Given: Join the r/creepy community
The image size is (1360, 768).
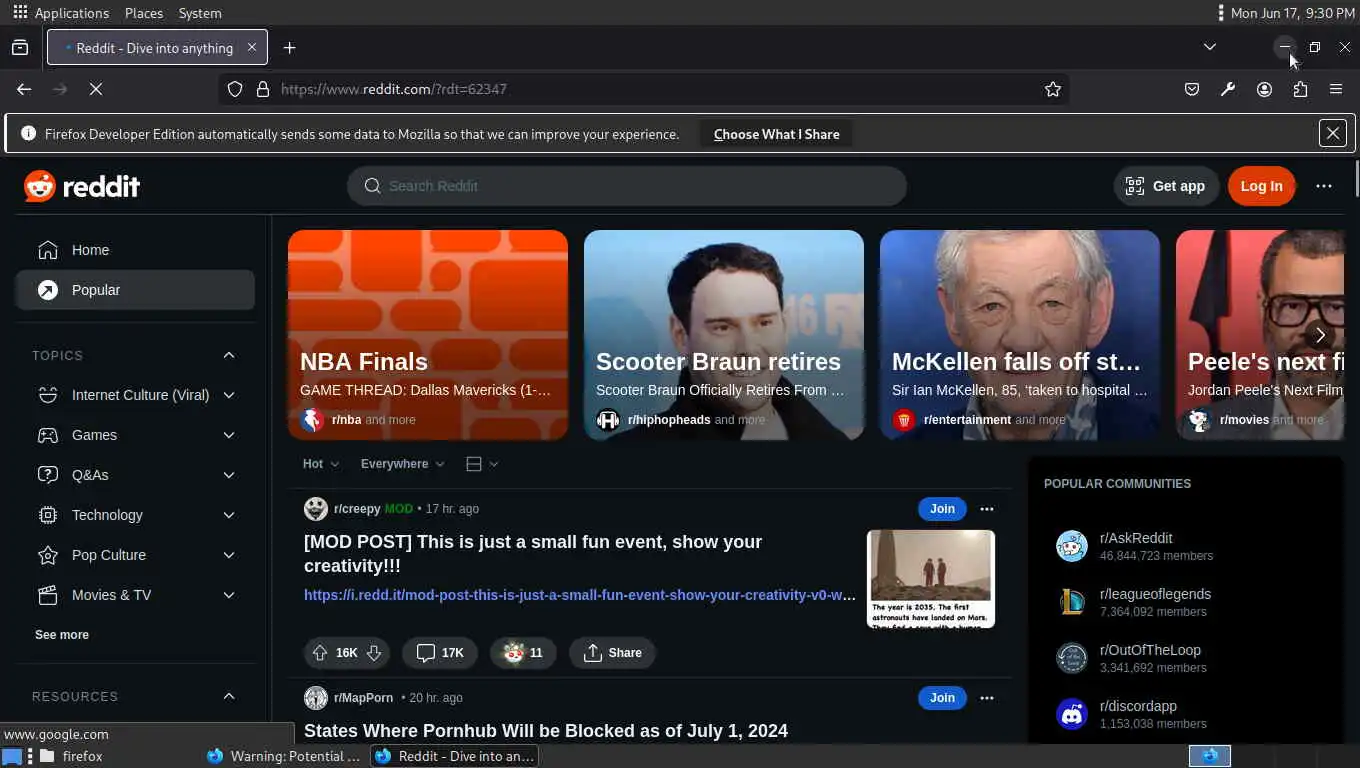Looking at the screenshot, I should tap(942, 509).
